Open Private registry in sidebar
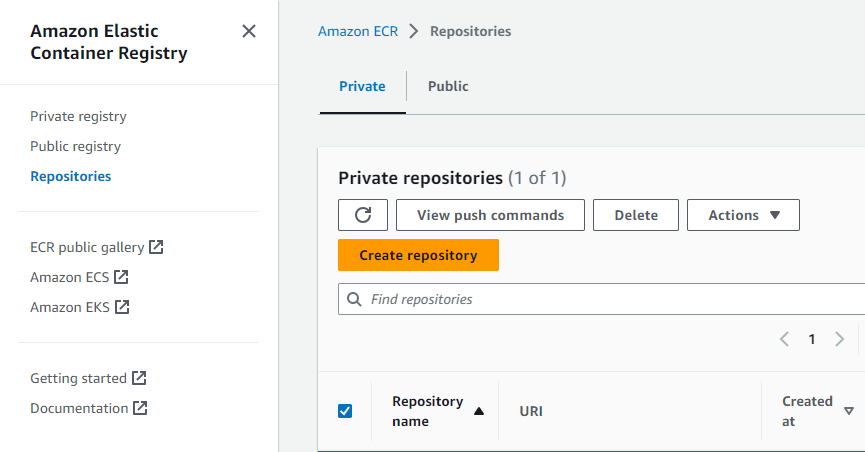The height and width of the screenshot is (452, 865). [78, 116]
